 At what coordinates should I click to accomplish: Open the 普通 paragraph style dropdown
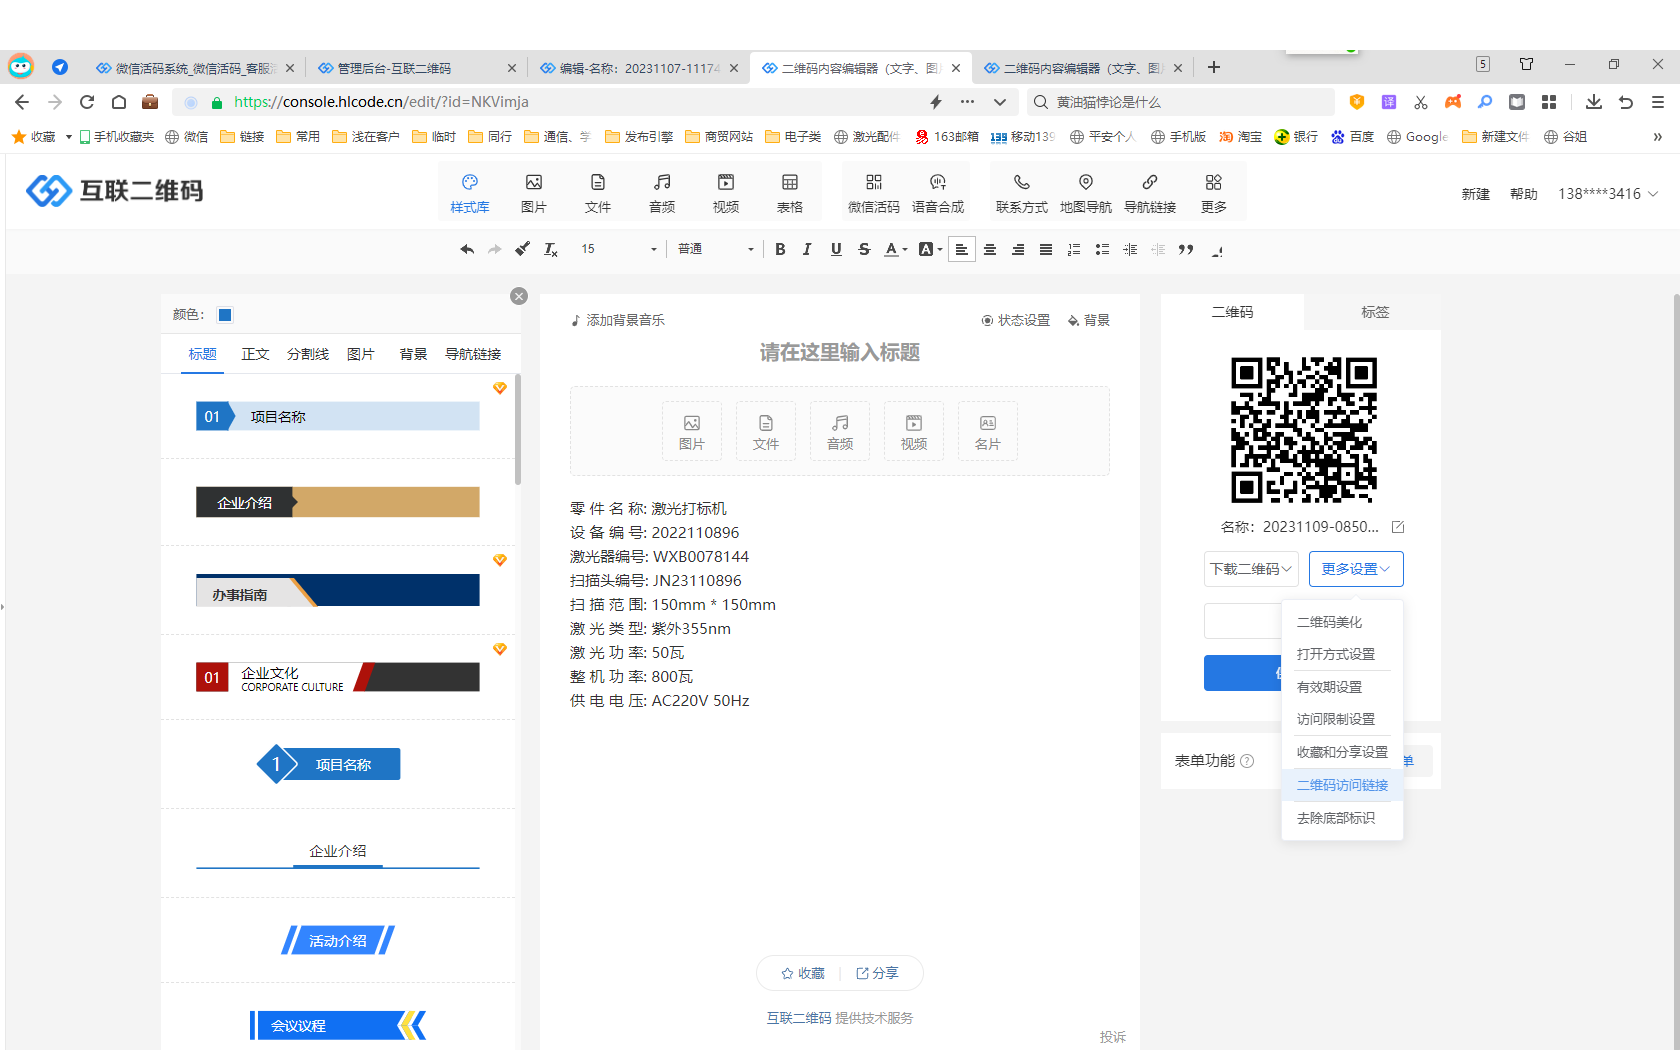click(x=715, y=249)
